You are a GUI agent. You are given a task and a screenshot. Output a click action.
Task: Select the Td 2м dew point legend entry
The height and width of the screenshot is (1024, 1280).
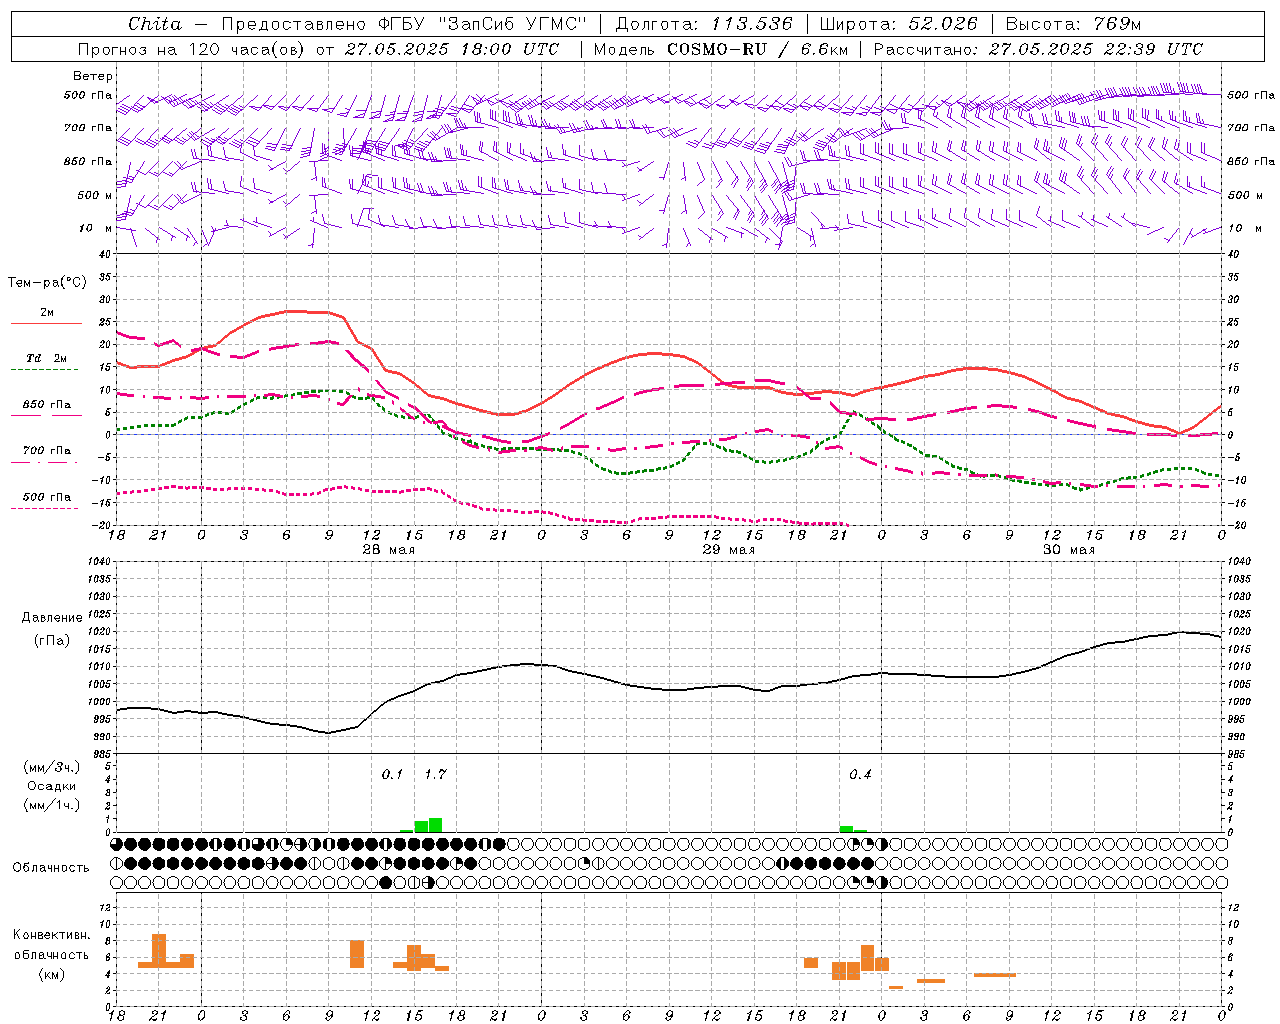tap(47, 358)
